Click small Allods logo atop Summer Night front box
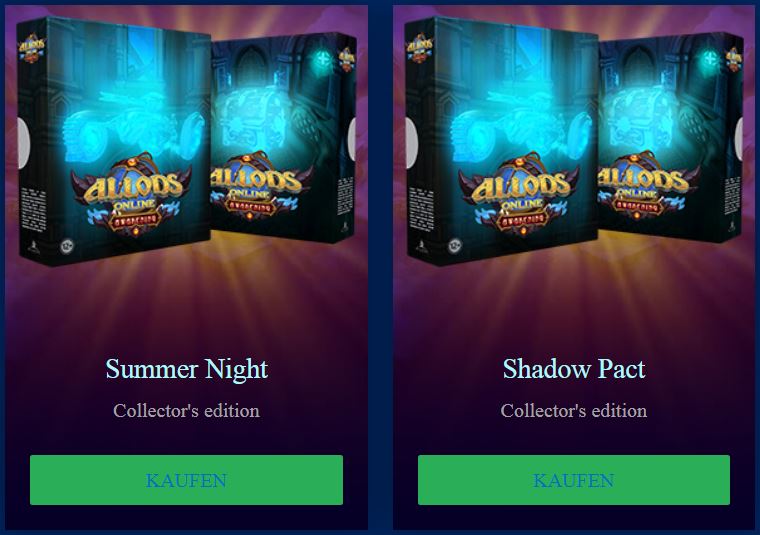 (32, 49)
